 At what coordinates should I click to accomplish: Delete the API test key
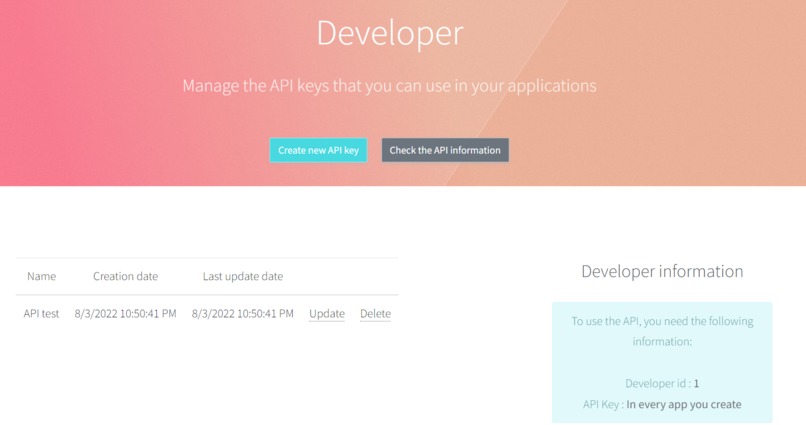coord(375,313)
